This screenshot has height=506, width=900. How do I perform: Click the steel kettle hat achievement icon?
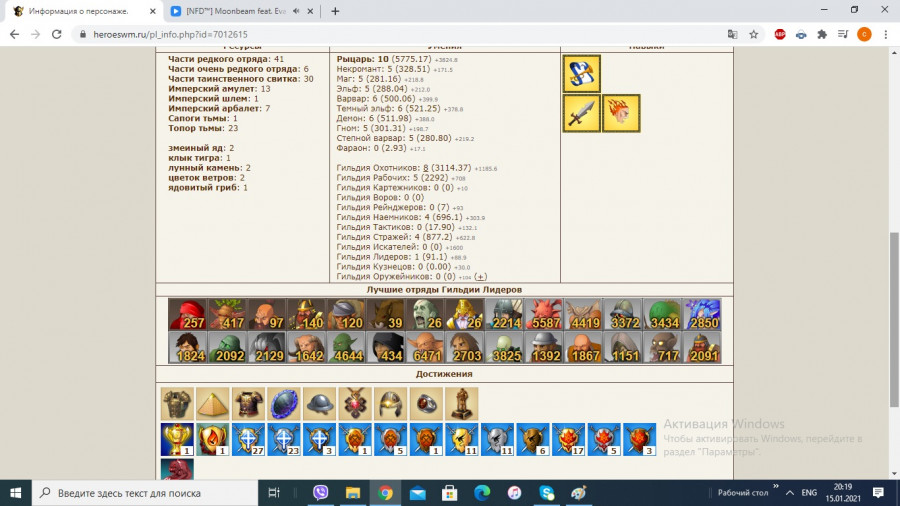(319, 404)
